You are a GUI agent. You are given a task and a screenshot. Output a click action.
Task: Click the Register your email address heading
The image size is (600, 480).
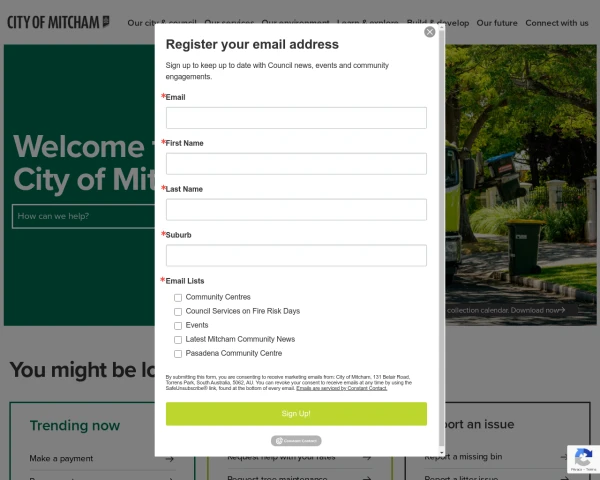pos(252,44)
